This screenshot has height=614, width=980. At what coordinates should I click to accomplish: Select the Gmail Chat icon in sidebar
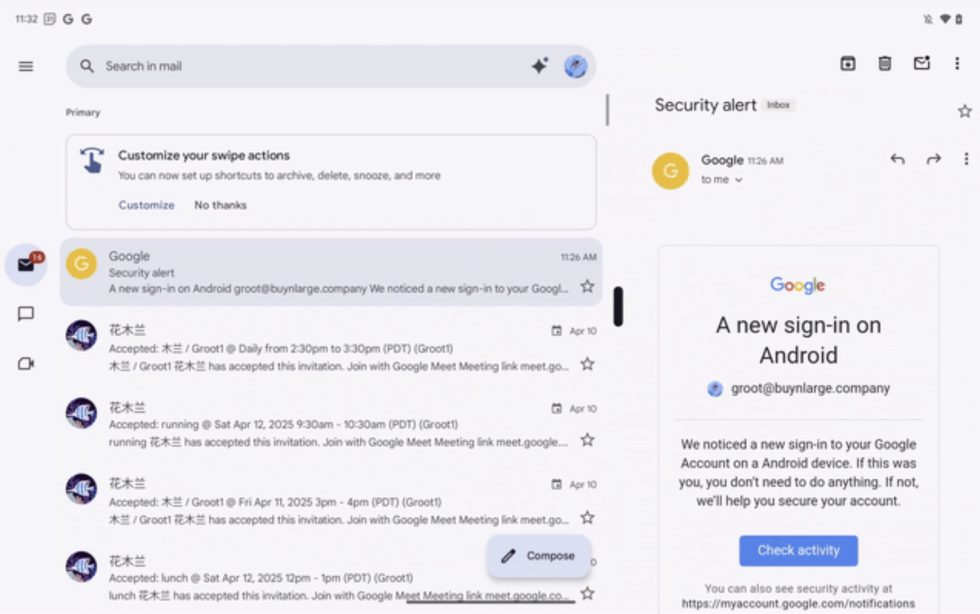[26, 313]
